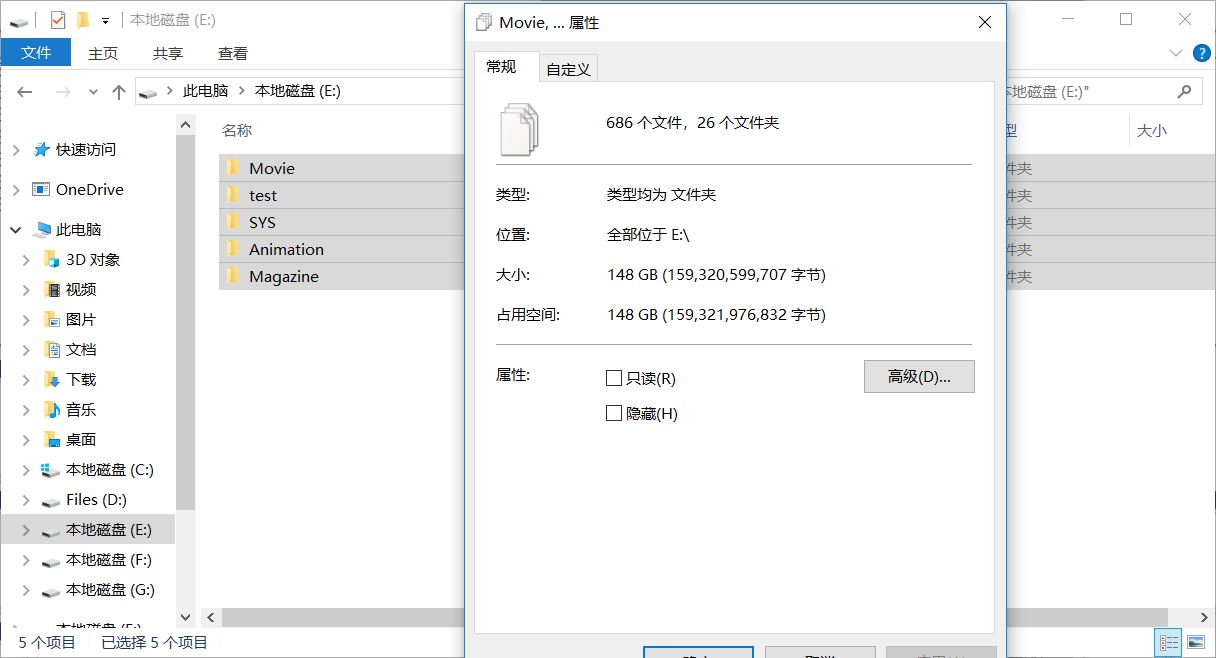Go up one folder level
The image size is (1216, 658).
coord(119,91)
